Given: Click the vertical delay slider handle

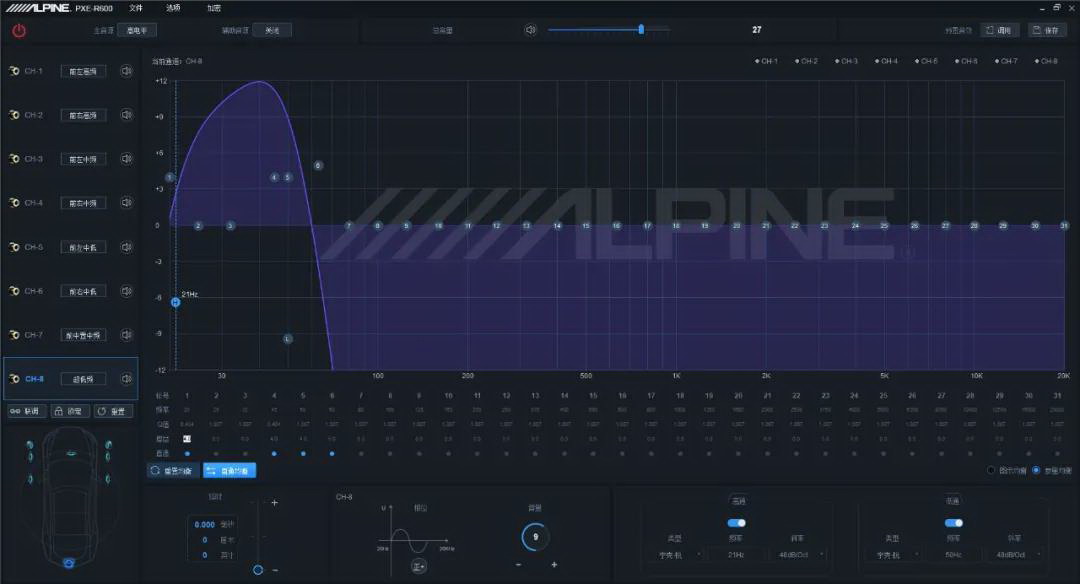Looking at the screenshot, I should point(258,570).
